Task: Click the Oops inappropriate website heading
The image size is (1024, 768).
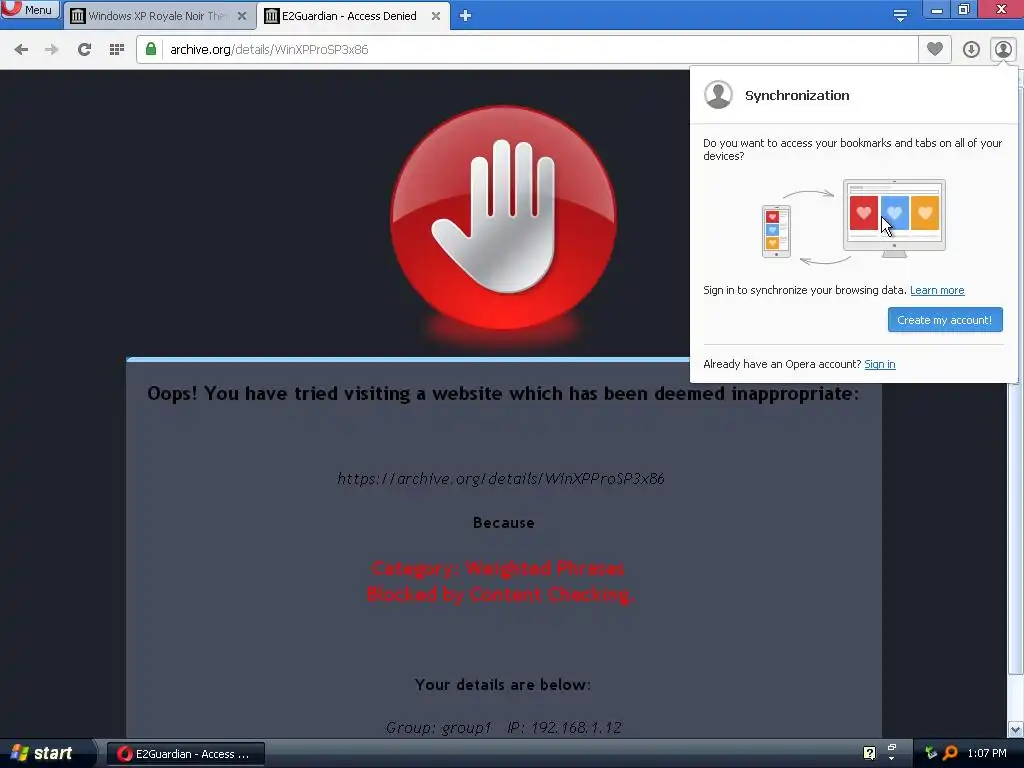Action: (503, 394)
